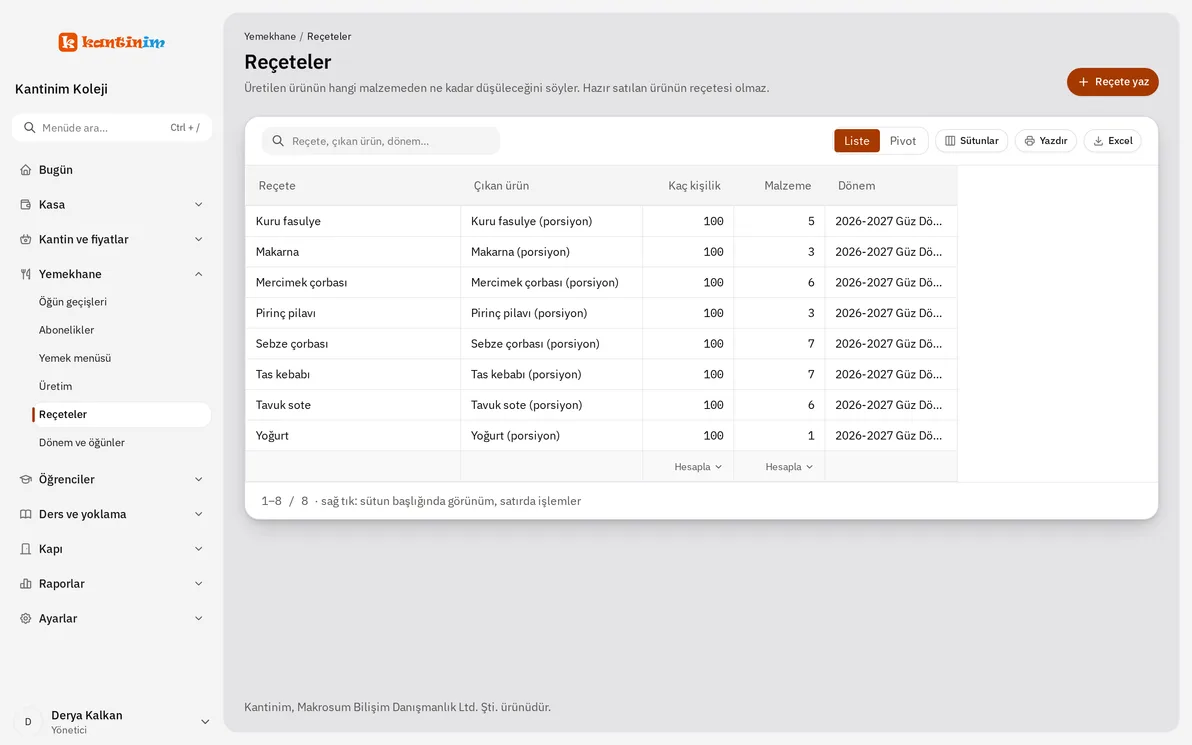The height and width of the screenshot is (745, 1192).
Task: Click the Raporlar chart icon
Action: coord(25,584)
